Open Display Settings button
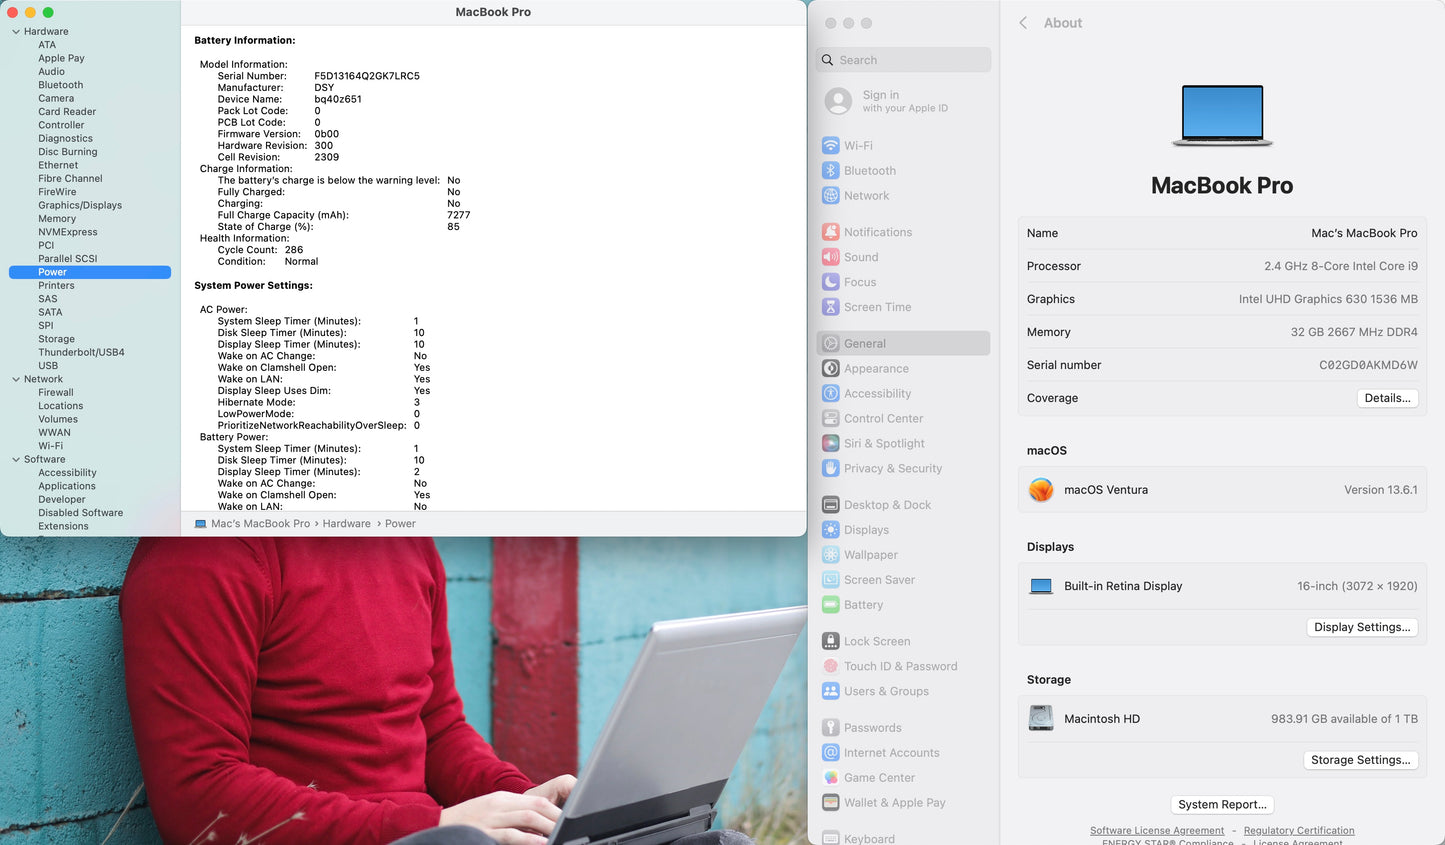Screen dimensions: 1445x845 (x=1361, y=627)
